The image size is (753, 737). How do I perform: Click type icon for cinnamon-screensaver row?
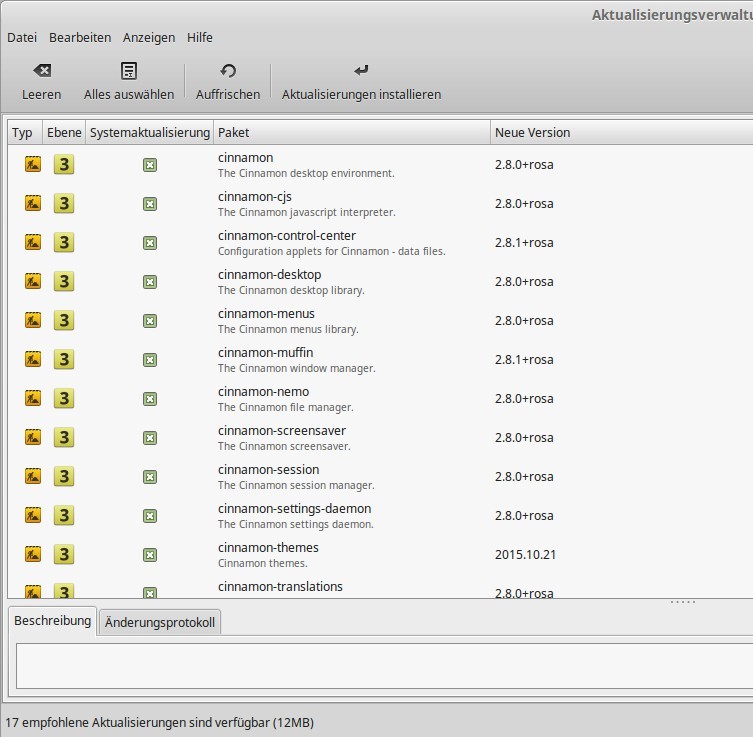pyautogui.click(x=33, y=437)
